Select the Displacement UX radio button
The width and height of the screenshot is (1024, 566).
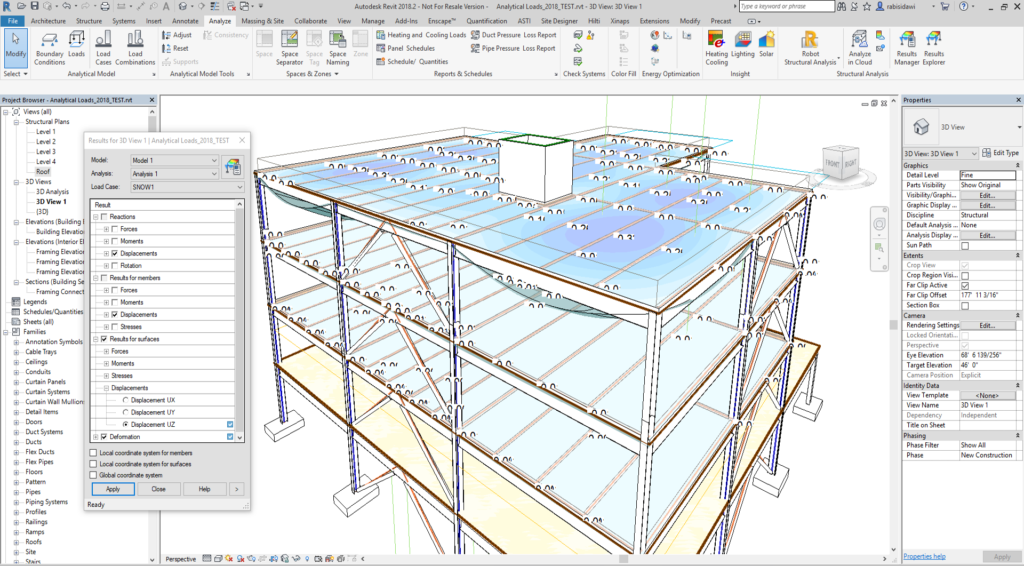(125, 399)
